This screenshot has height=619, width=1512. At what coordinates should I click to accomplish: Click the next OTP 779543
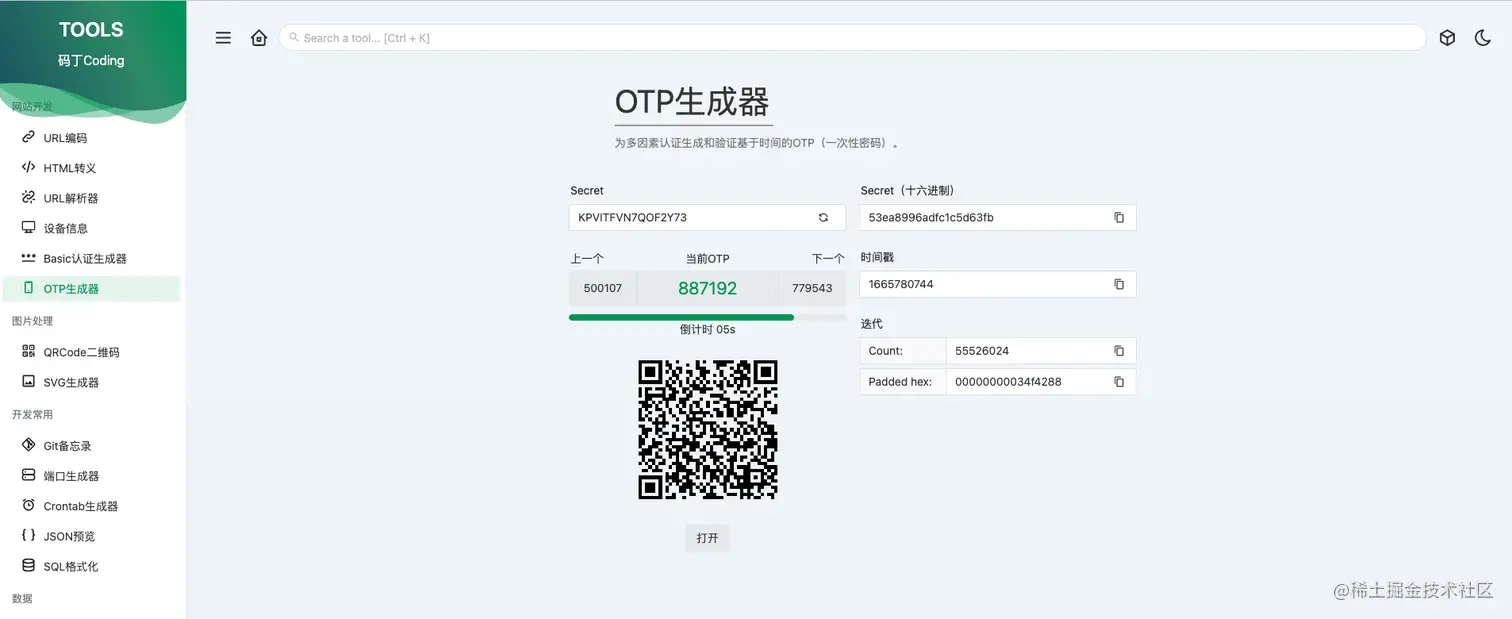click(812, 288)
